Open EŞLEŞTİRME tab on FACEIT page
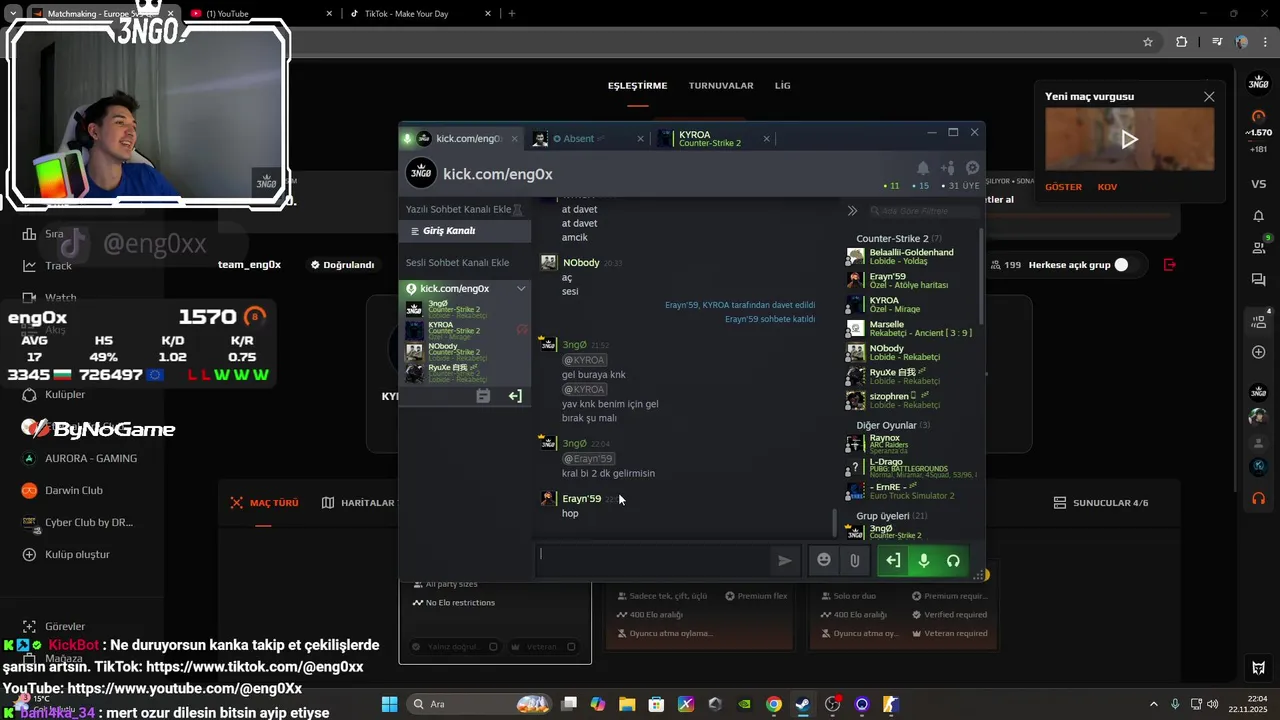The height and width of the screenshot is (720, 1280). click(x=637, y=86)
